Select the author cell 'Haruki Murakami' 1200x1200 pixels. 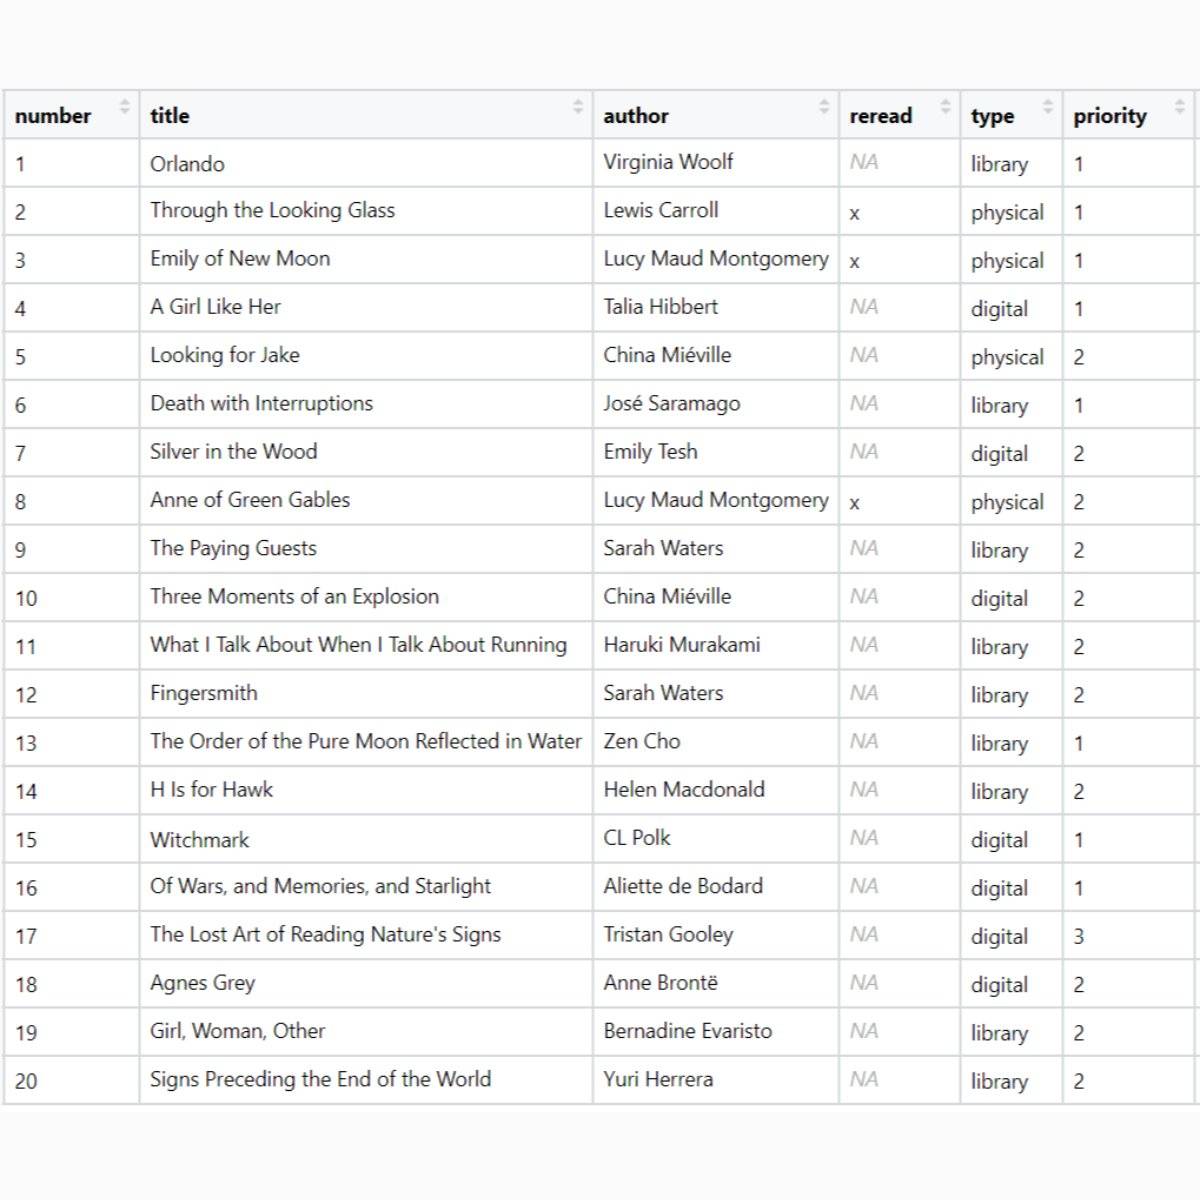(681, 645)
